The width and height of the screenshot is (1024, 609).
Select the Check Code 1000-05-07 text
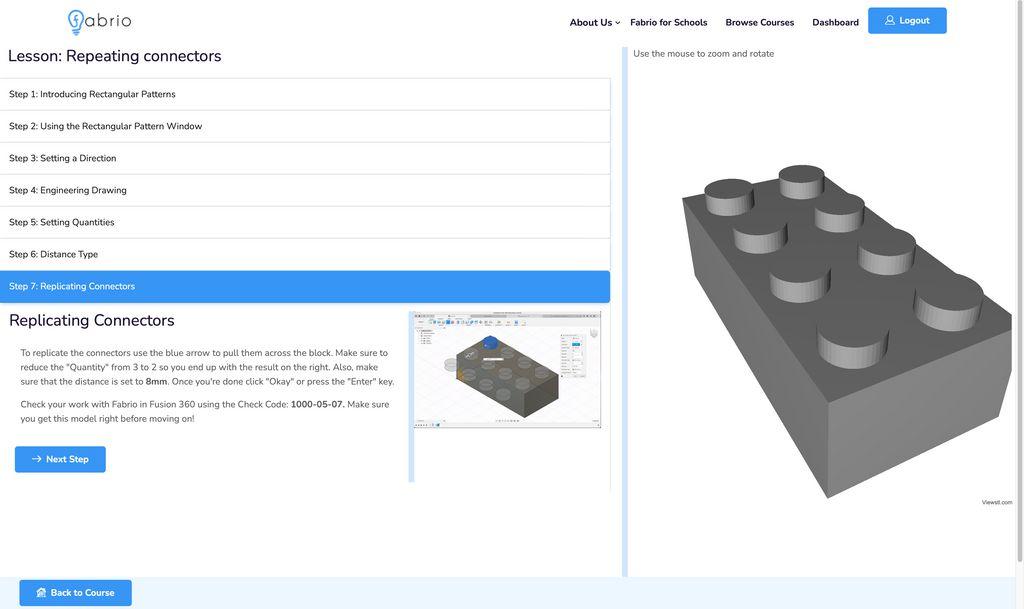pyautogui.click(x=317, y=404)
